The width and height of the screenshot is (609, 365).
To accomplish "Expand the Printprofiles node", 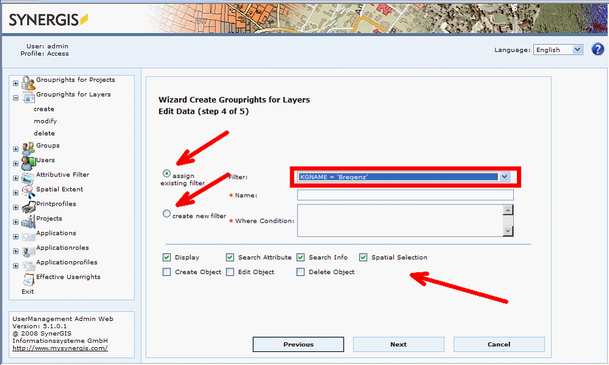I will 16,207.
